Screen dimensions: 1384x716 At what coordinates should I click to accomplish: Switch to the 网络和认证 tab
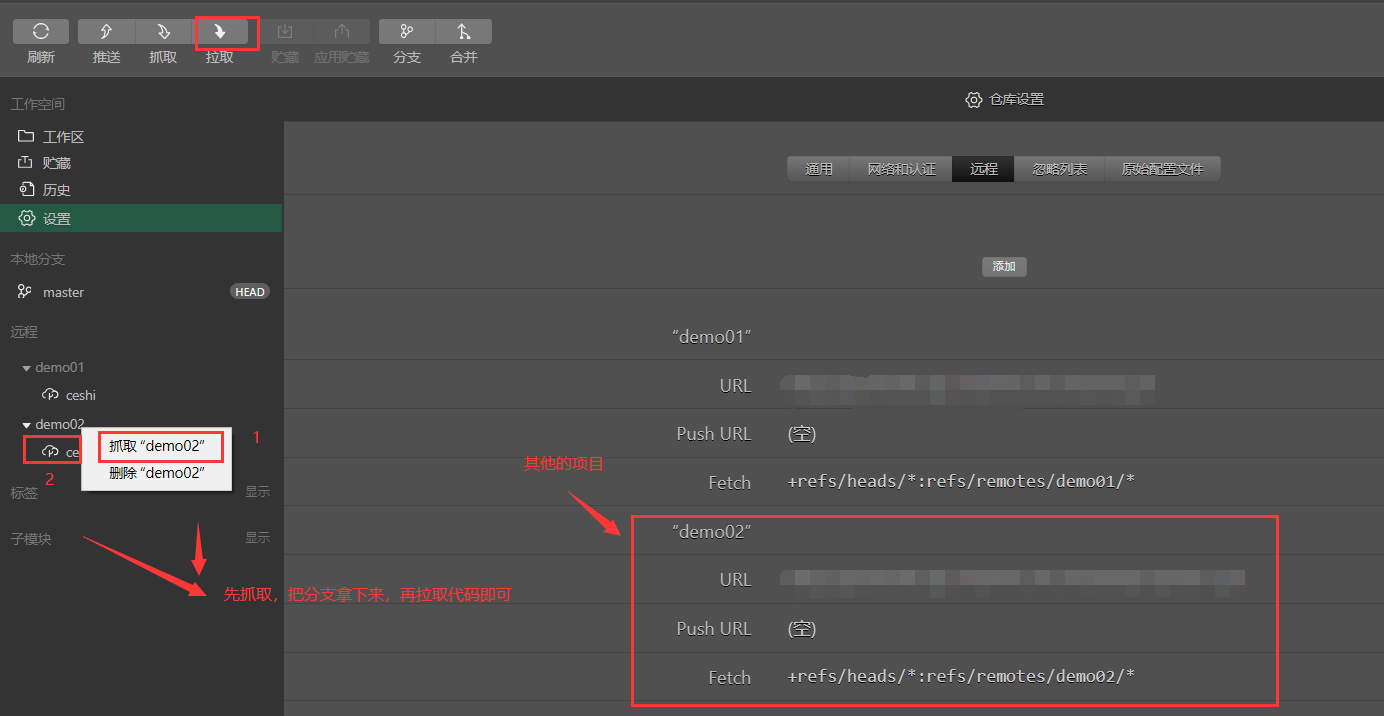(901, 169)
